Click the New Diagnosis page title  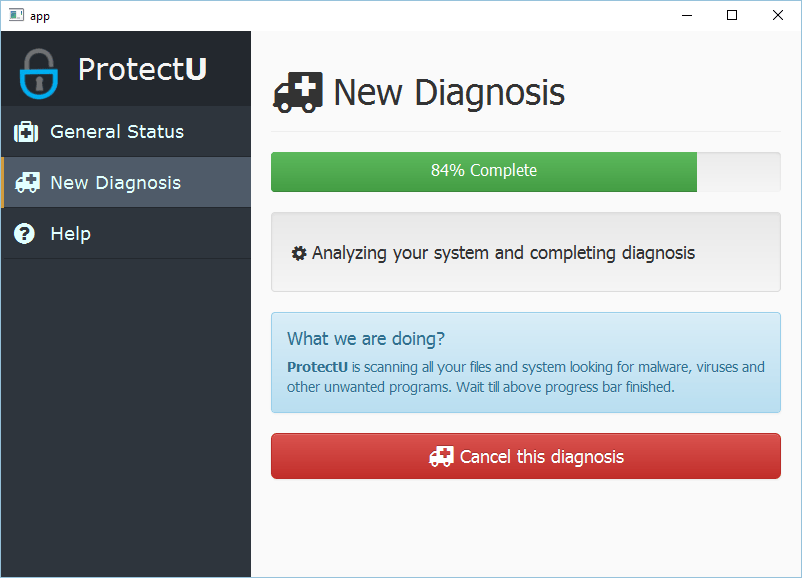coord(449,93)
